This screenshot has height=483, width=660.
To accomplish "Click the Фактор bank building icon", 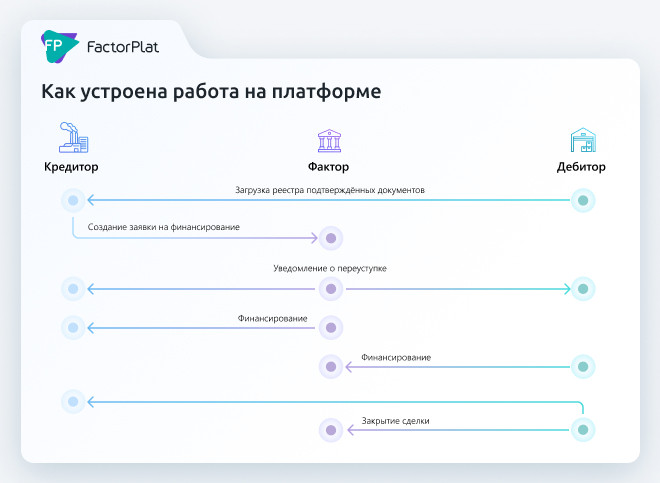I will coord(329,141).
